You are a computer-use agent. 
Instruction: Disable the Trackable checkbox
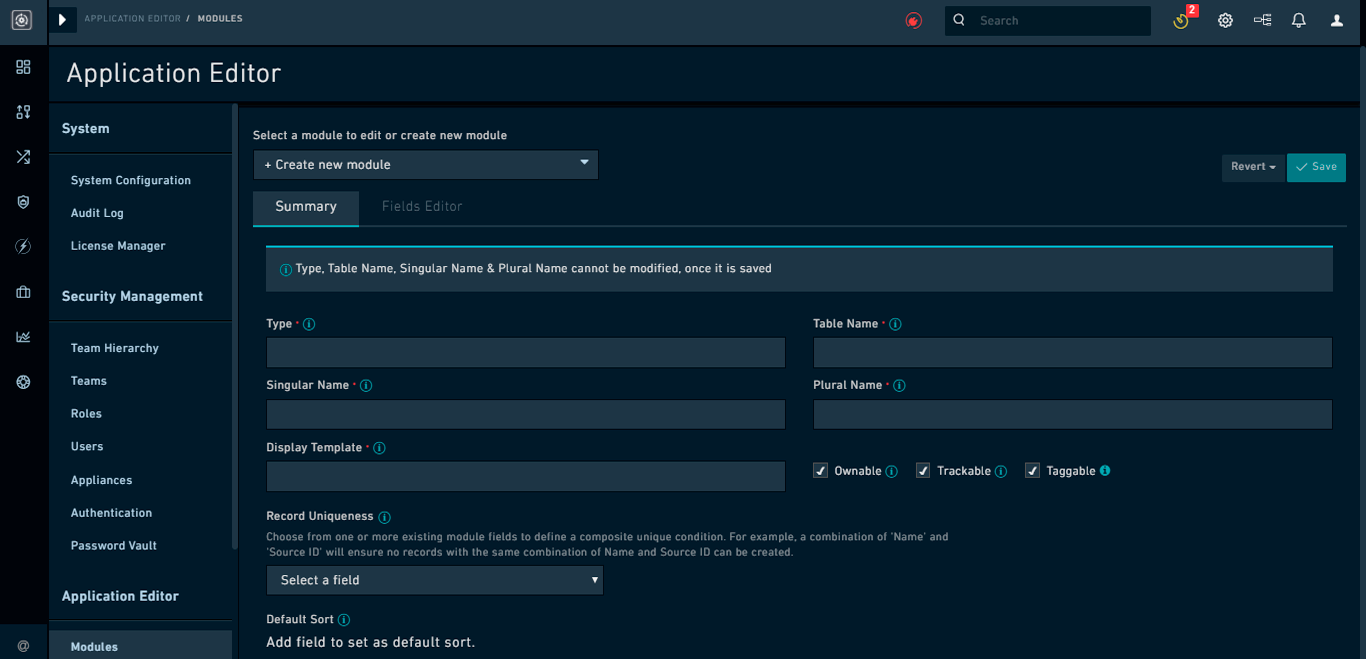(x=922, y=470)
